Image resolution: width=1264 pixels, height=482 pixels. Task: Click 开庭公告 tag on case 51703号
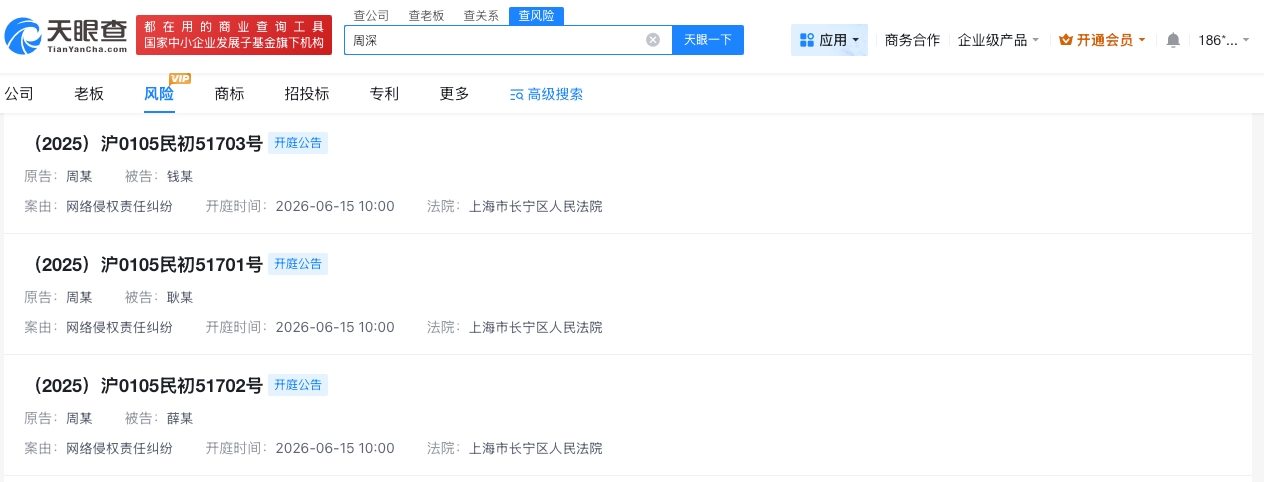[x=298, y=143]
